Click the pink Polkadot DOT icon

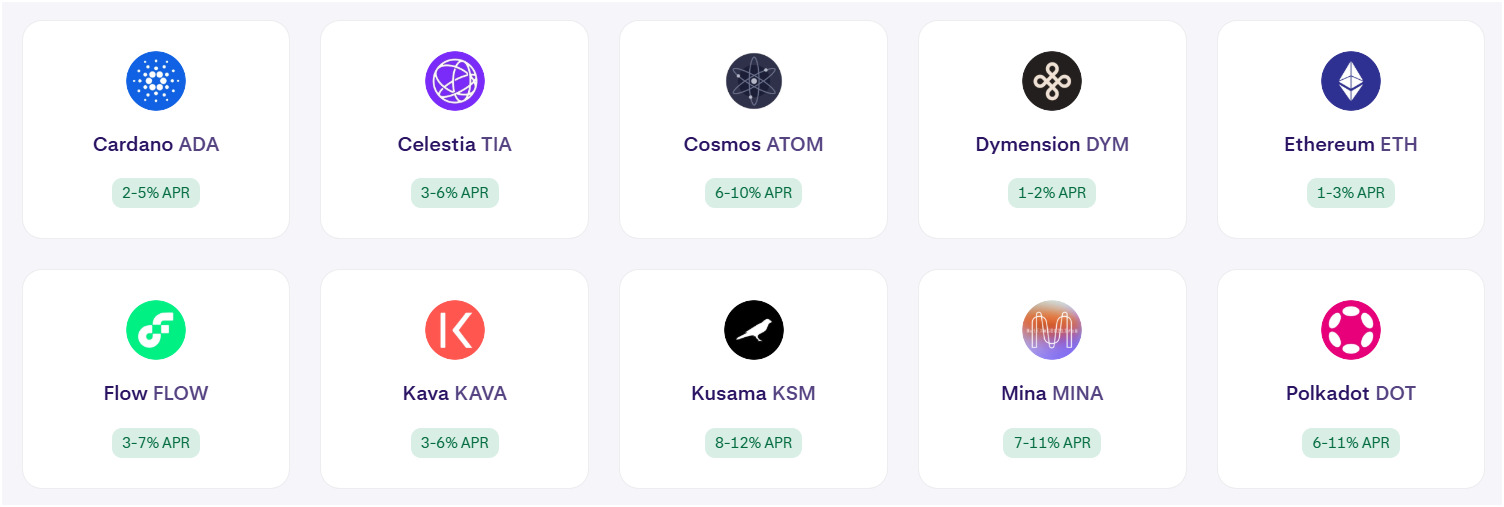pos(1350,330)
